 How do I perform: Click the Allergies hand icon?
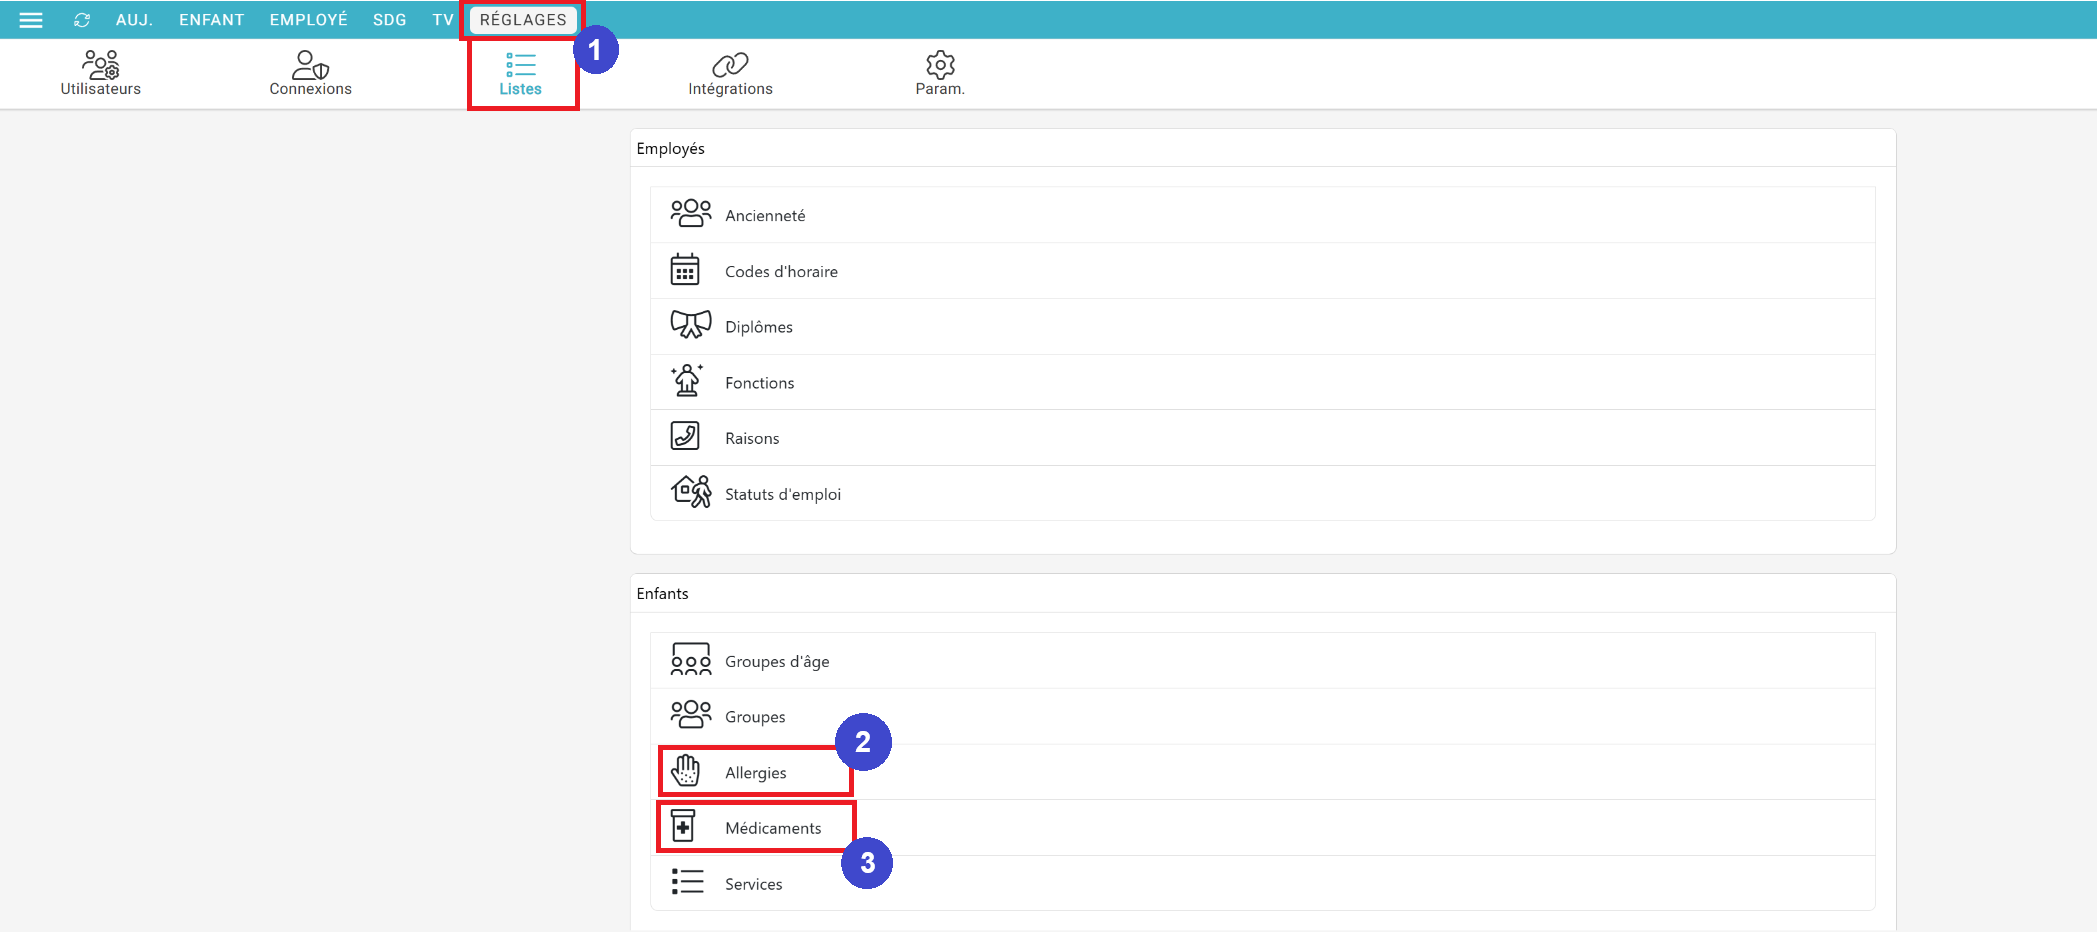686,771
